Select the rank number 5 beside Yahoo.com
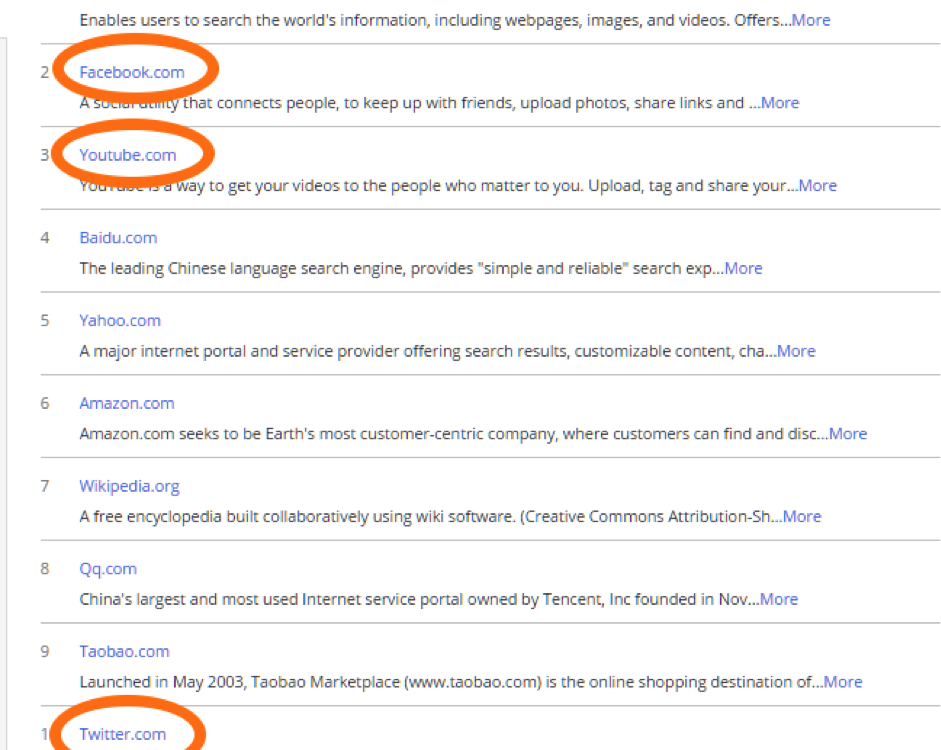Image resolution: width=941 pixels, height=750 pixels. (x=45, y=321)
